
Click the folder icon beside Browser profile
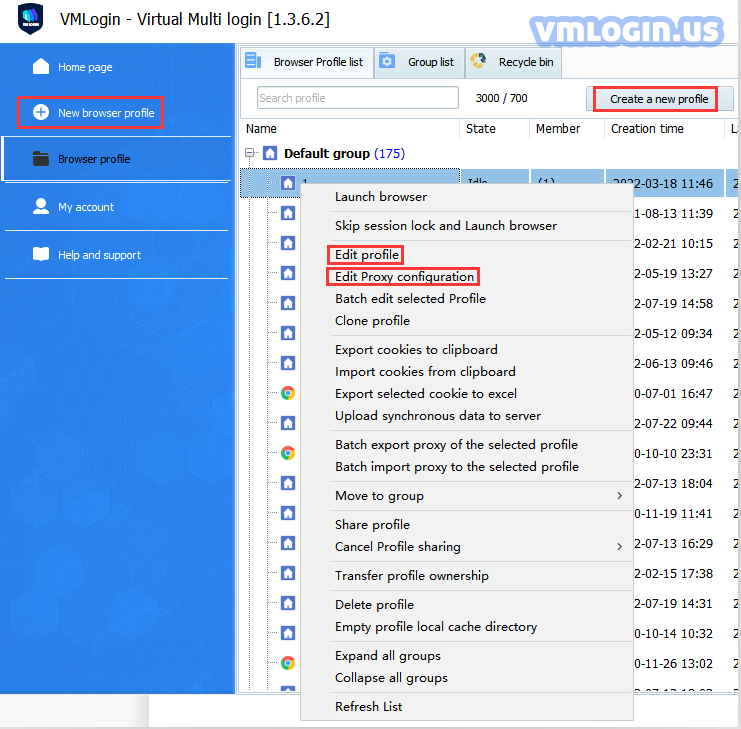click(x=41, y=158)
